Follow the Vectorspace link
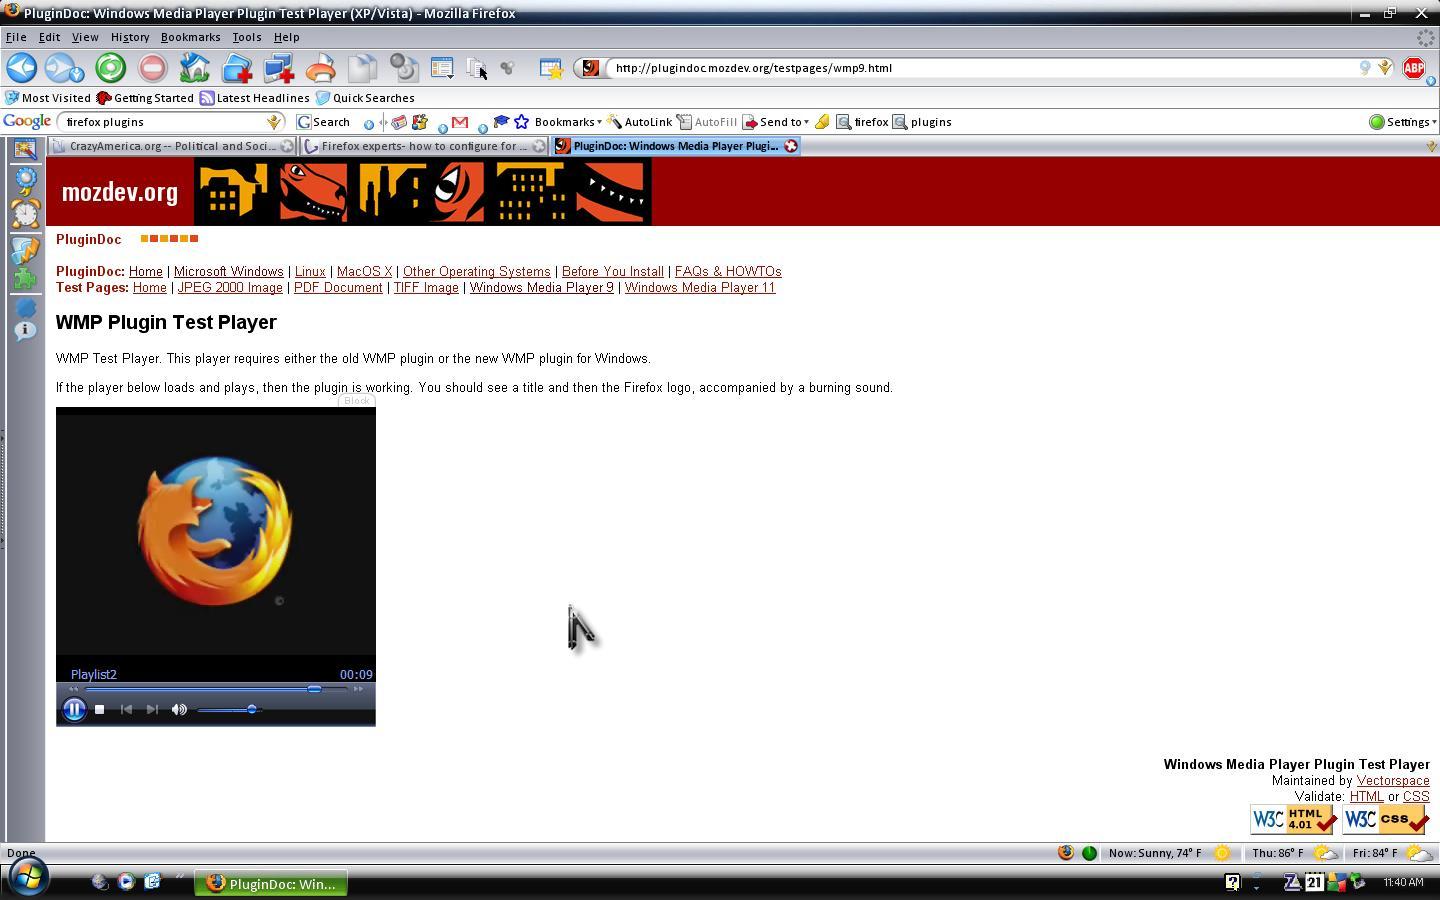Screen dimensions: 1440x900 (x=1393, y=780)
